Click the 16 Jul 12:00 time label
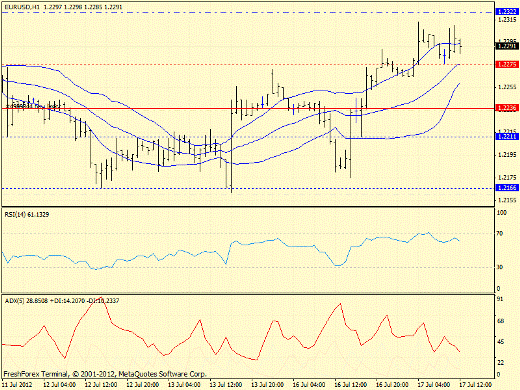Screen dimensions: 520x390 pyautogui.click(x=351, y=385)
